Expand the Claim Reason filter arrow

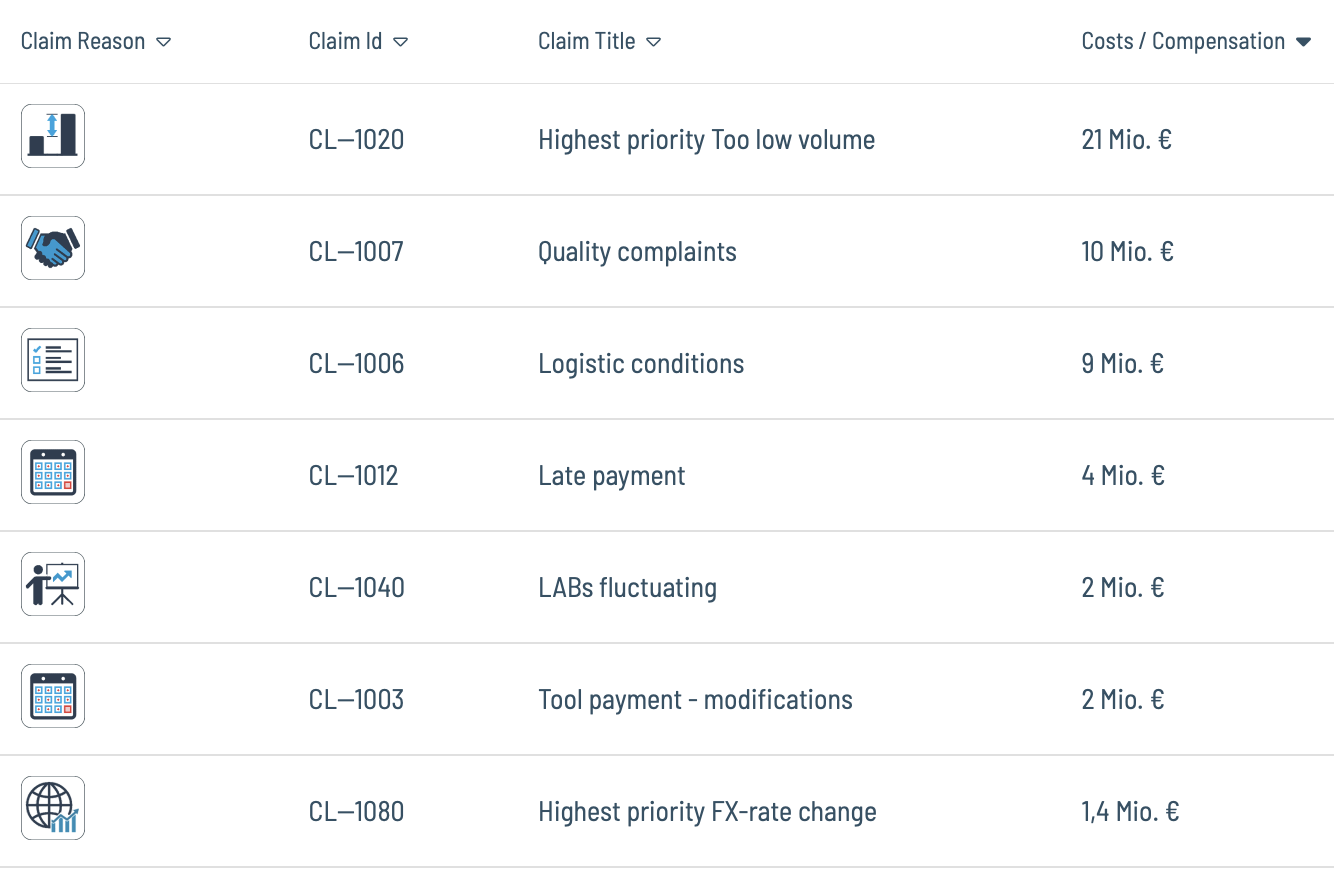[164, 42]
